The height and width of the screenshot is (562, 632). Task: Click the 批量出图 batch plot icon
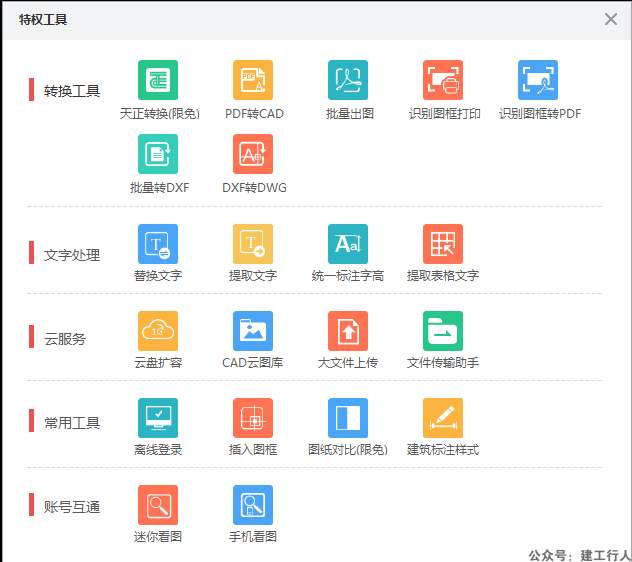pyautogui.click(x=348, y=80)
